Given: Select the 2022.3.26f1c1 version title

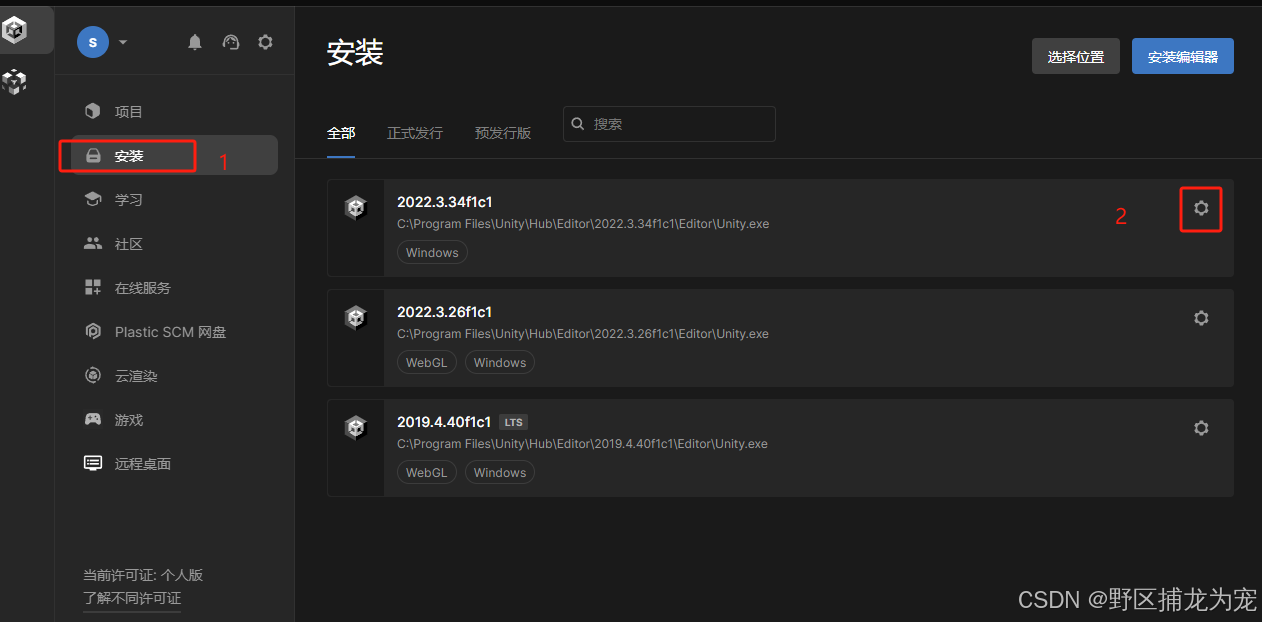Looking at the screenshot, I should click(444, 312).
